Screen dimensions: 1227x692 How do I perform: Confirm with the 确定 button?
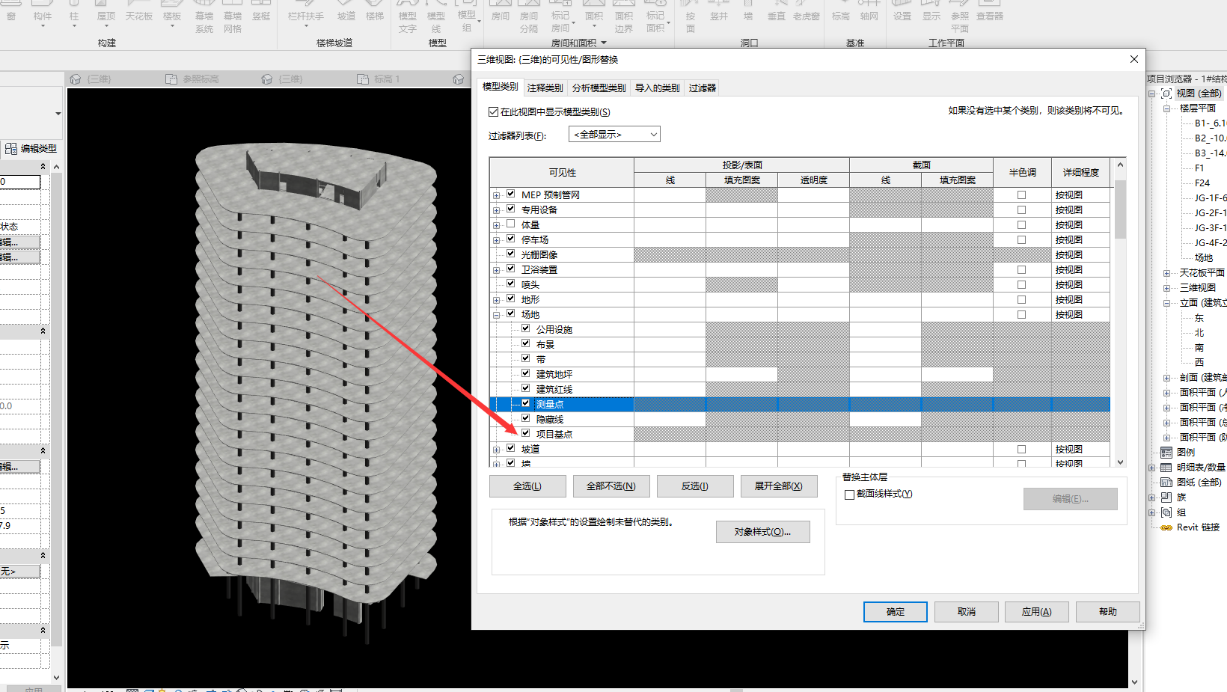(x=895, y=612)
